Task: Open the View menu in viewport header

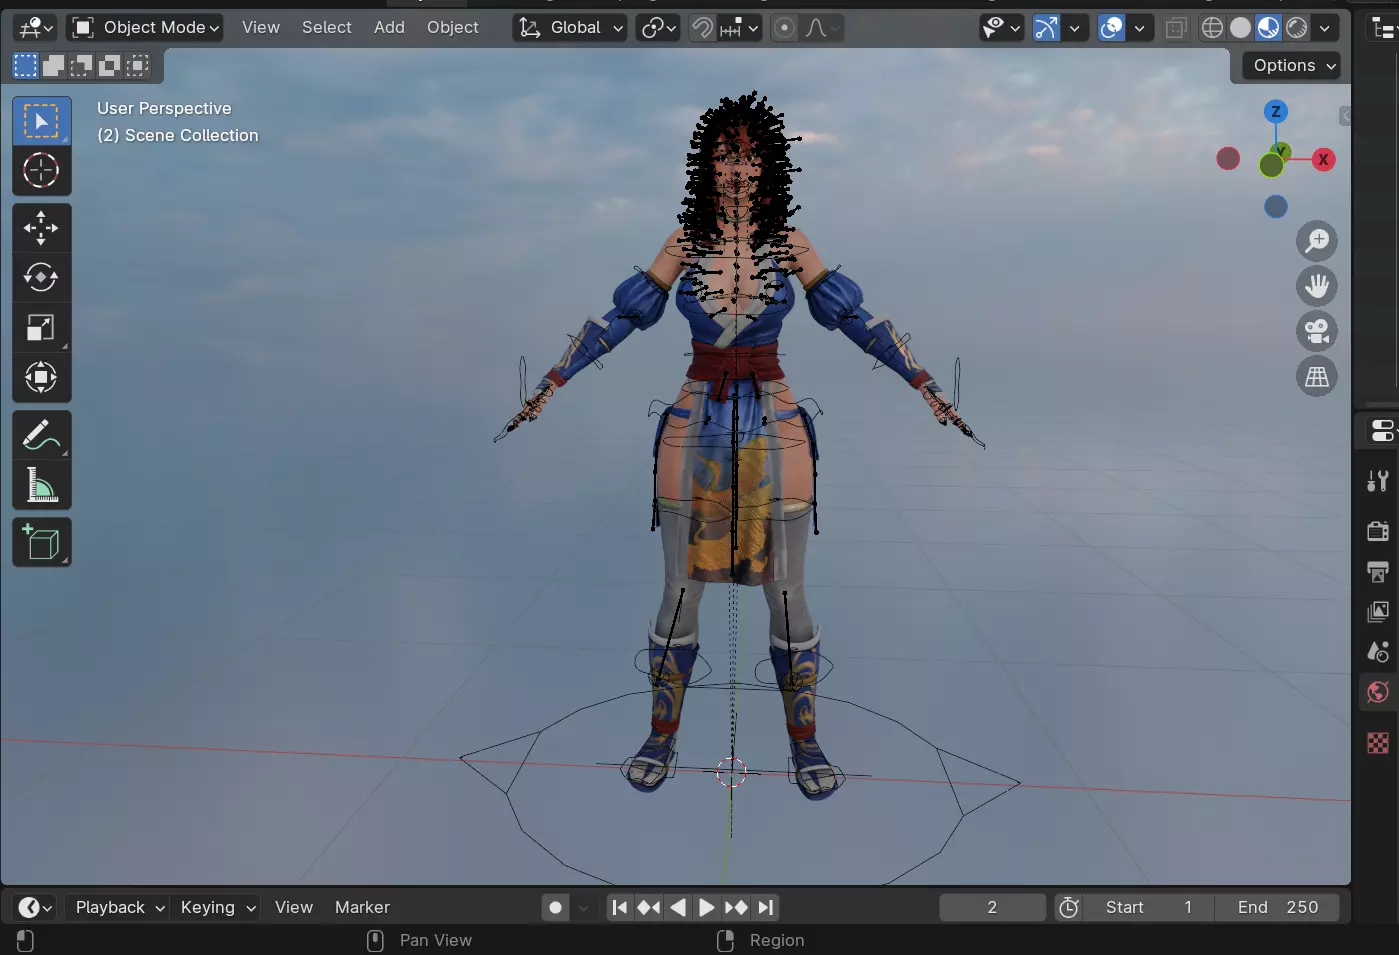Action: [x=260, y=28]
